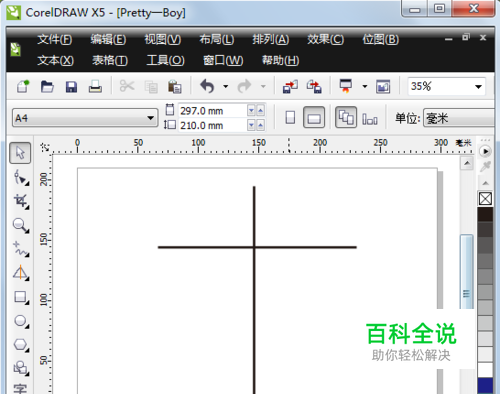Image resolution: width=500 pixels, height=394 pixels.
Task: Open a file with the folder icon
Action: (x=47, y=87)
